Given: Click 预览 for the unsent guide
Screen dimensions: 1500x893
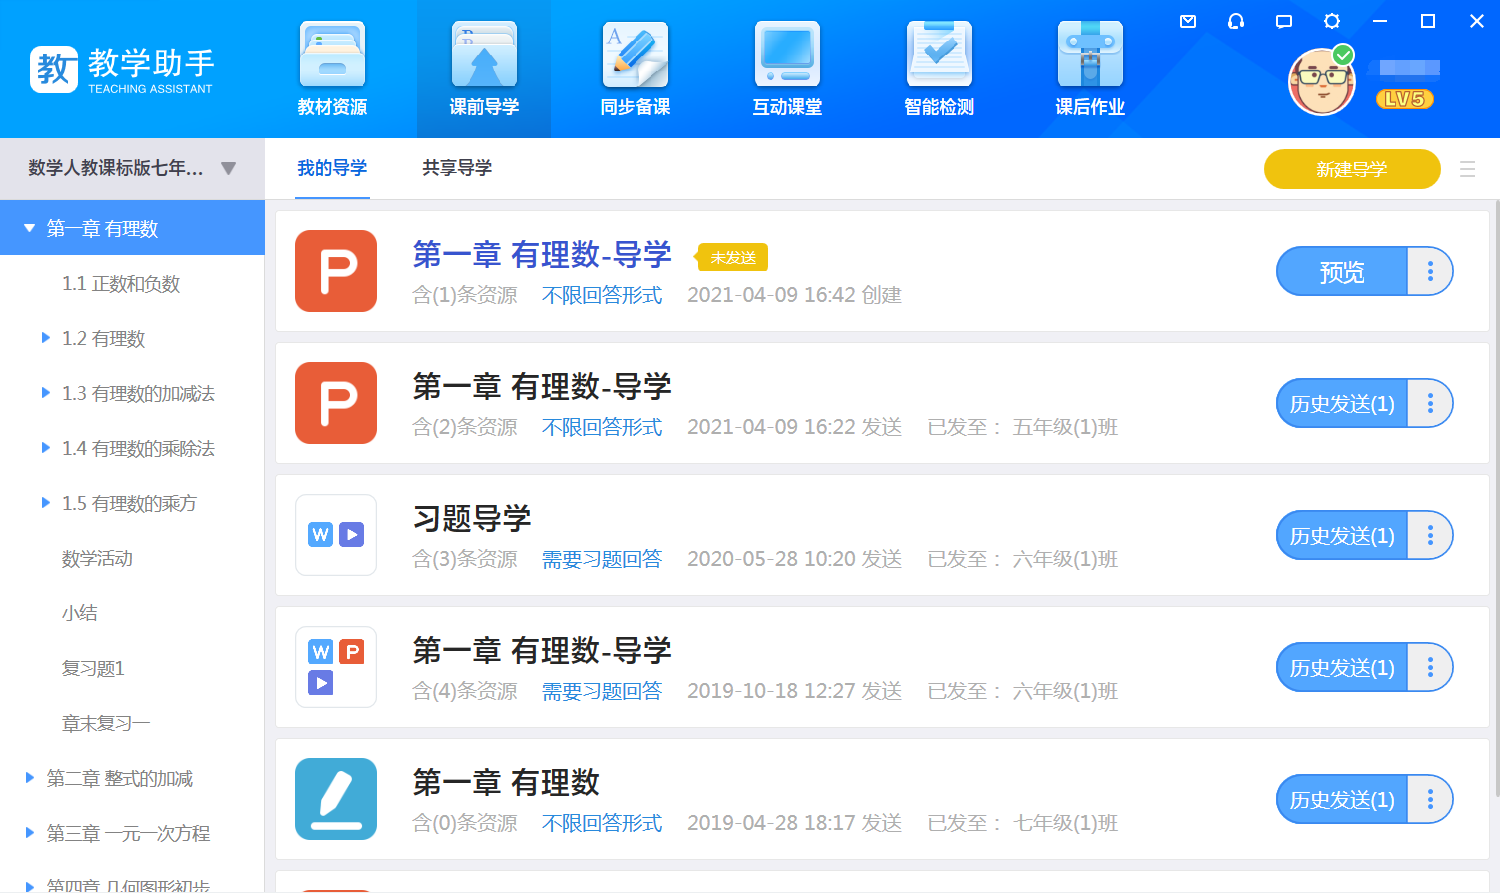Looking at the screenshot, I should pyautogui.click(x=1341, y=271).
